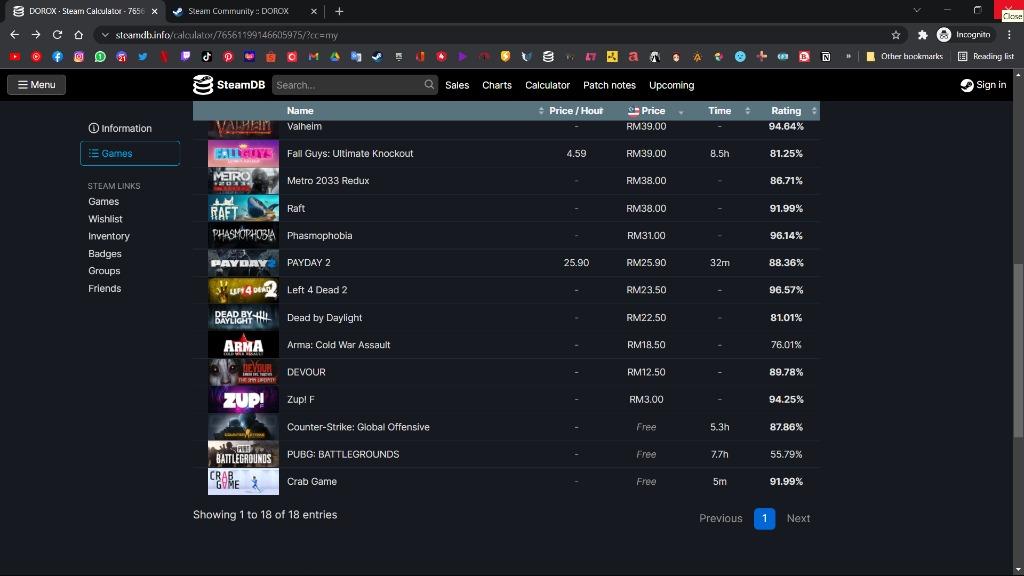Sort table by Name column
The width and height of the screenshot is (1024, 576).
point(413,111)
